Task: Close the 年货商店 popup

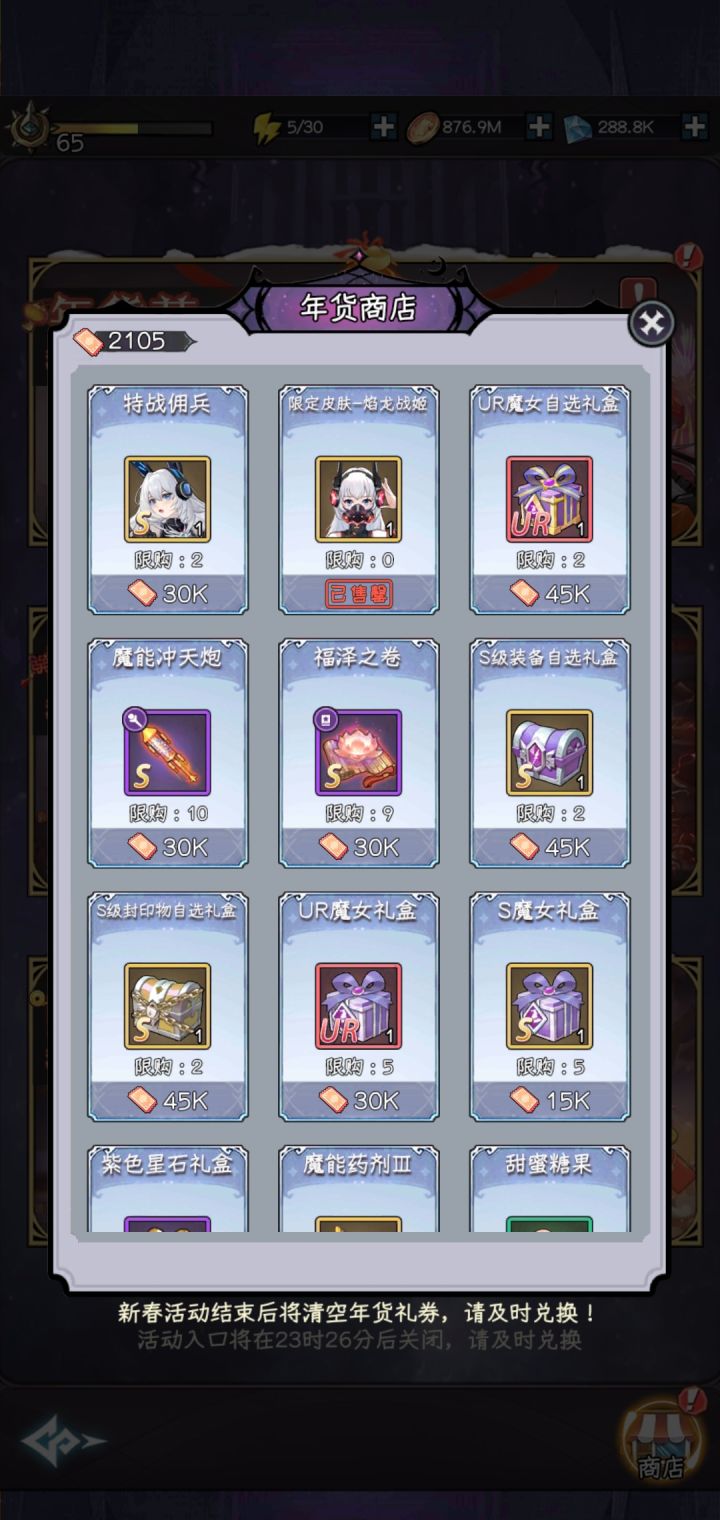Action: tap(651, 323)
